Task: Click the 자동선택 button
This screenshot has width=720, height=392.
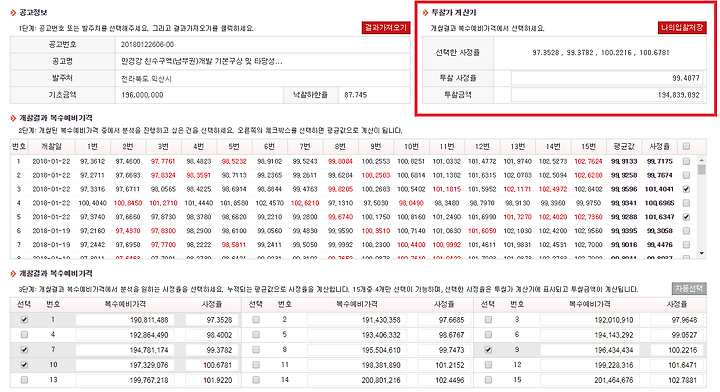Action: tap(689, 288)
